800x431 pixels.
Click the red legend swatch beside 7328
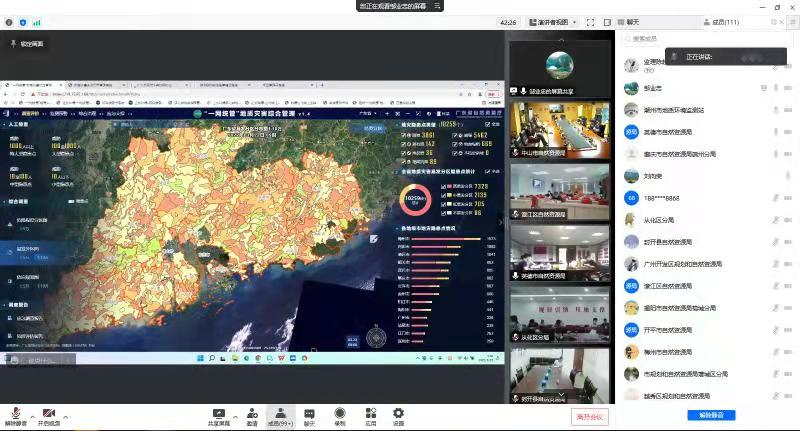449,187
